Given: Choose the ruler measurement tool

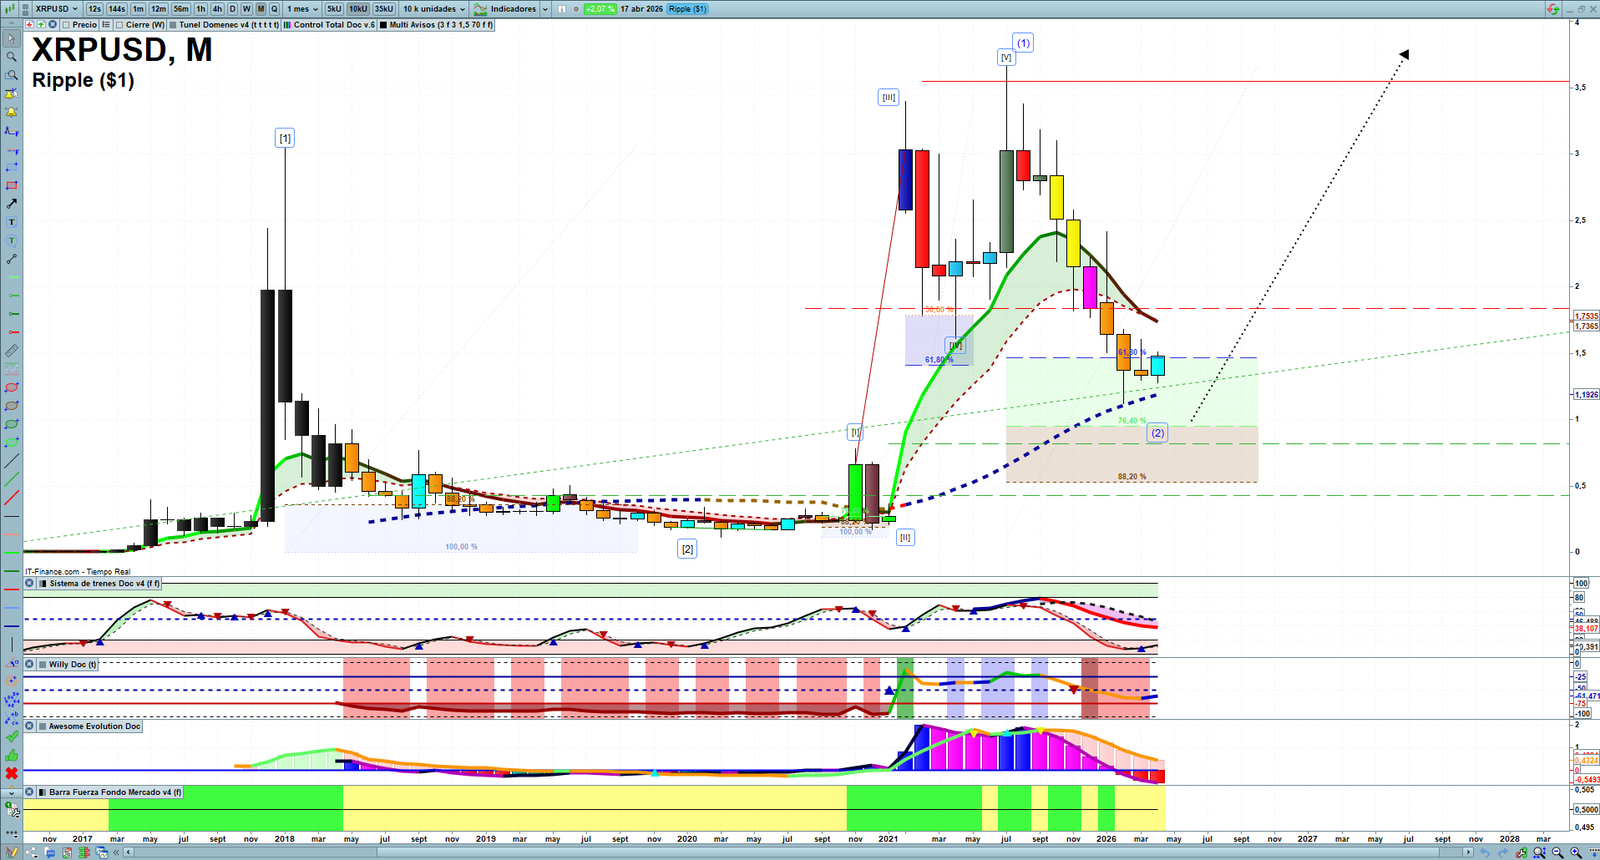Looking at the screenshot, I should [x=11, y=351].
